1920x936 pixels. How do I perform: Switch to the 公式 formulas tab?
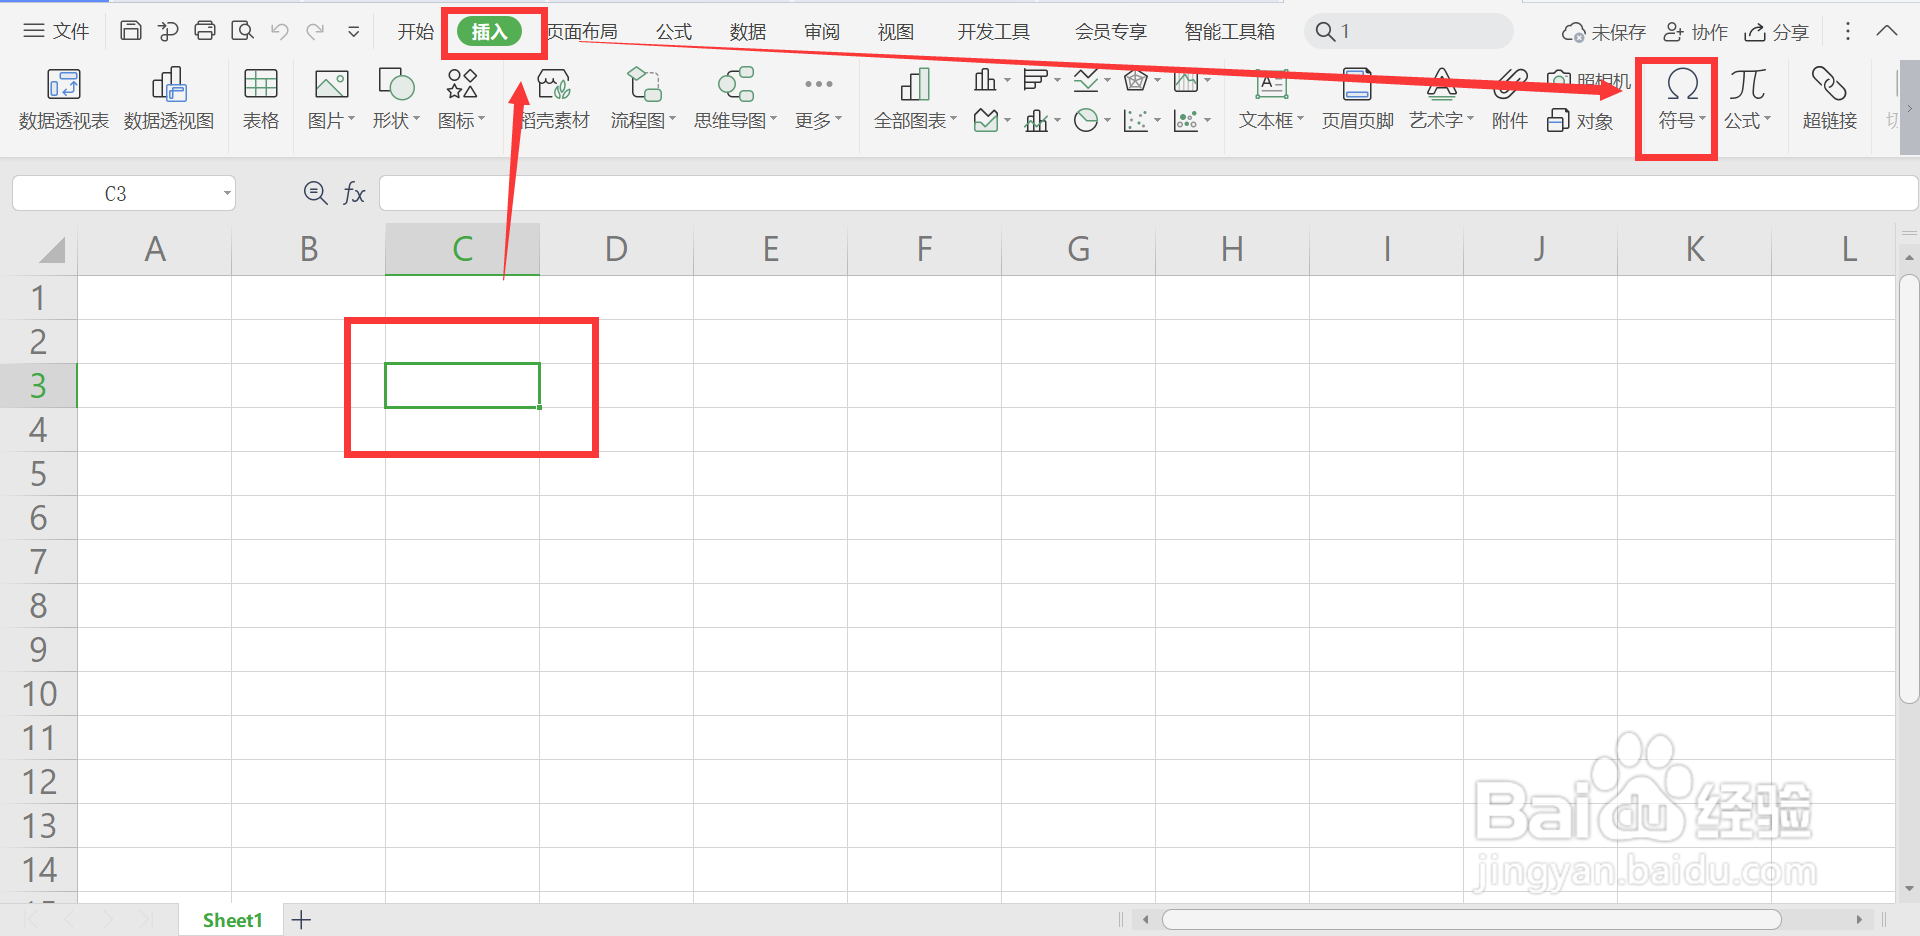point(674,32)
